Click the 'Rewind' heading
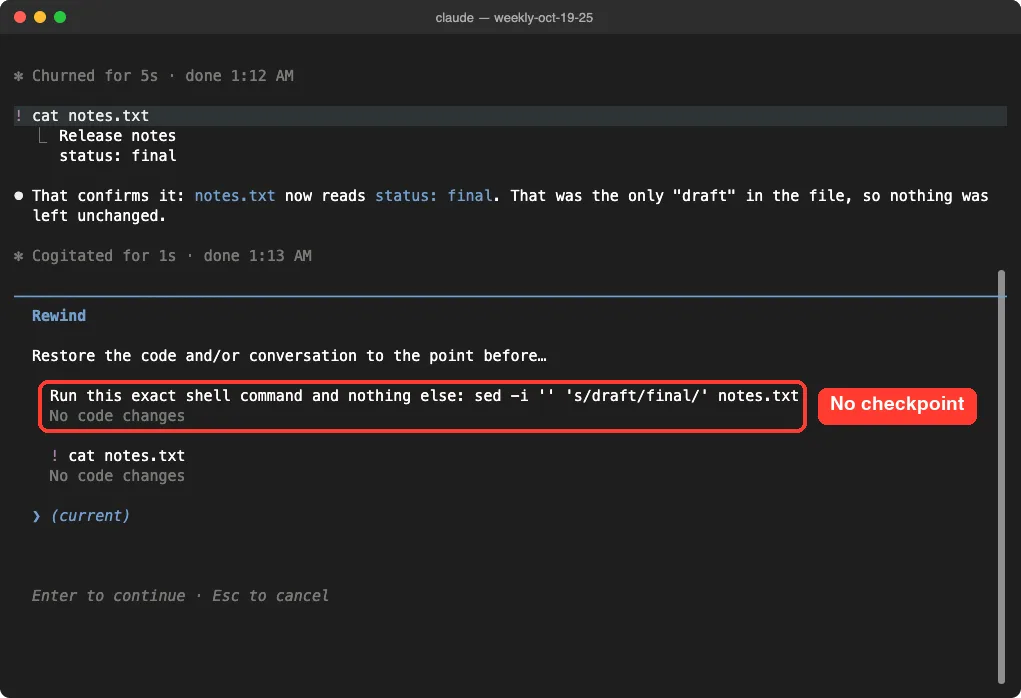The width and height of the screenshot is (1021, 698). click(x=59, y=316)
